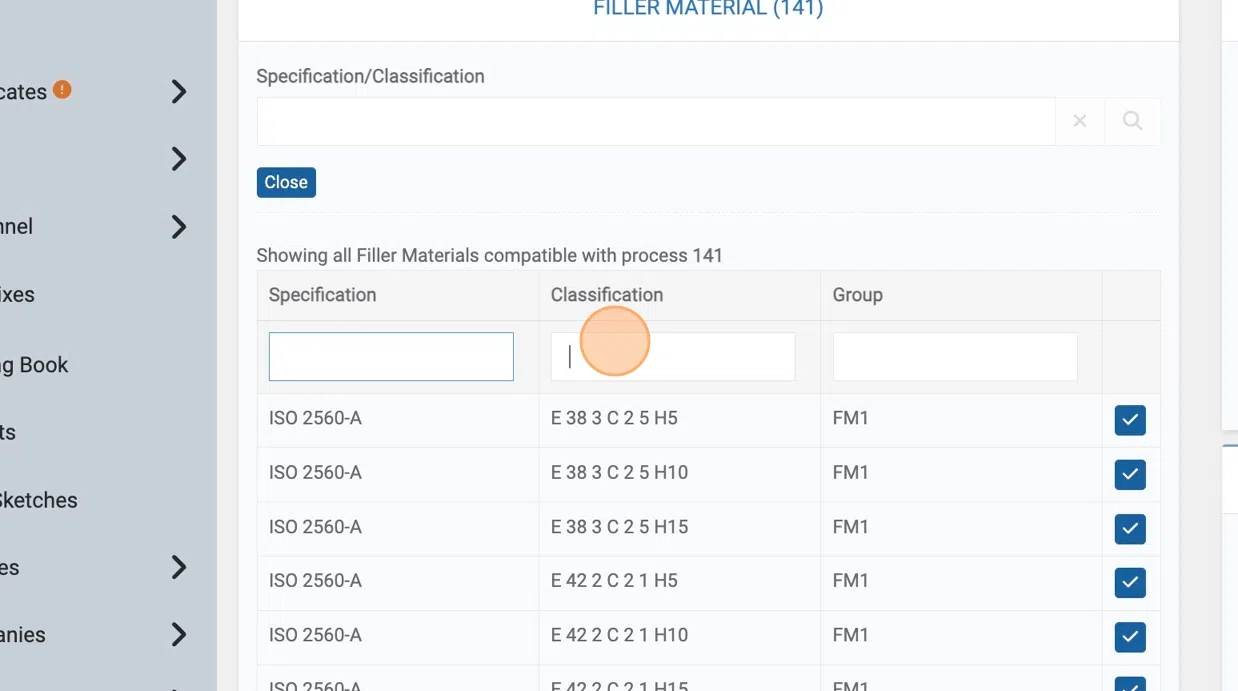Open the sidebar item ending in 'ts'

pos(8,432)
